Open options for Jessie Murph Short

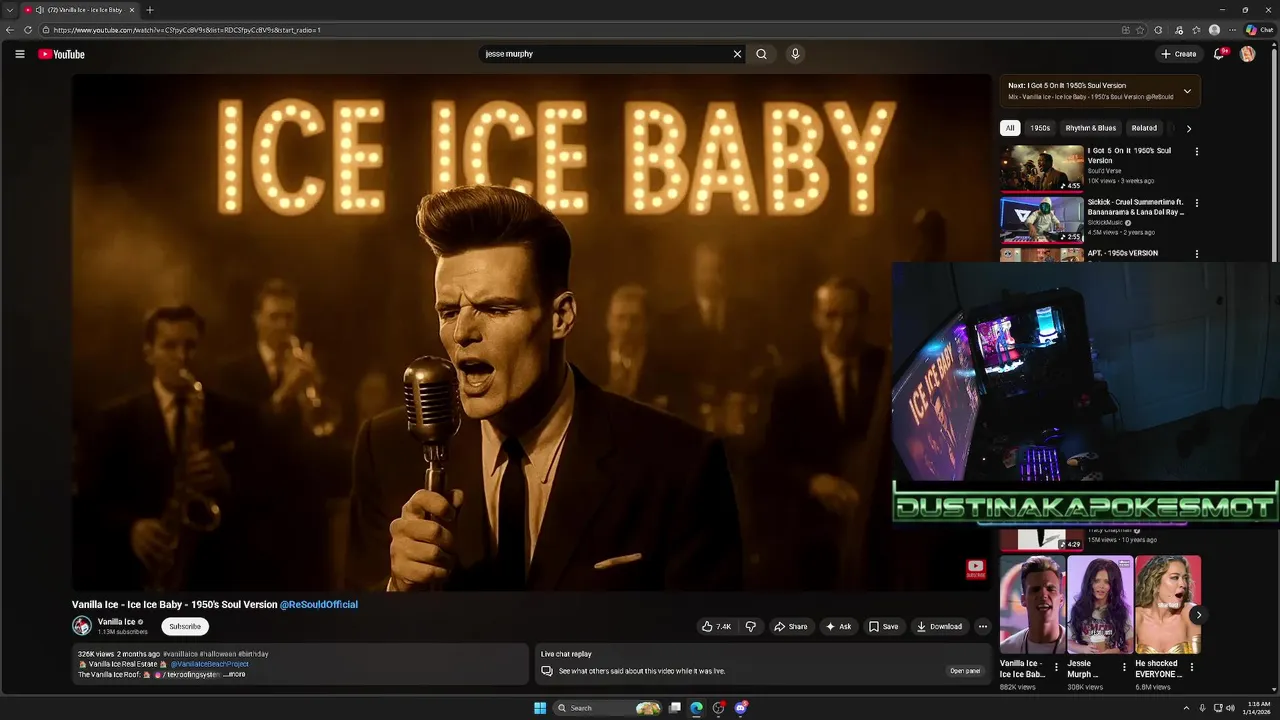pyautogui.click(x=1123, y=667)
